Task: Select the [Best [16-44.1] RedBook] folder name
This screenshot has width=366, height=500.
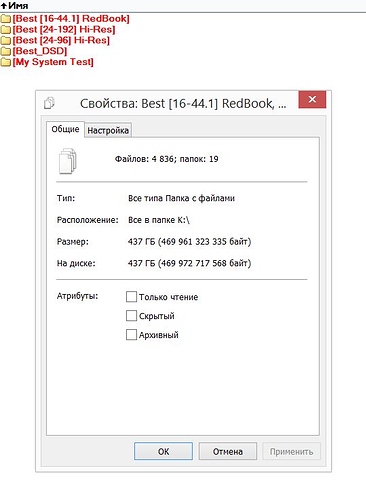Action: click(x=71, y=19)
